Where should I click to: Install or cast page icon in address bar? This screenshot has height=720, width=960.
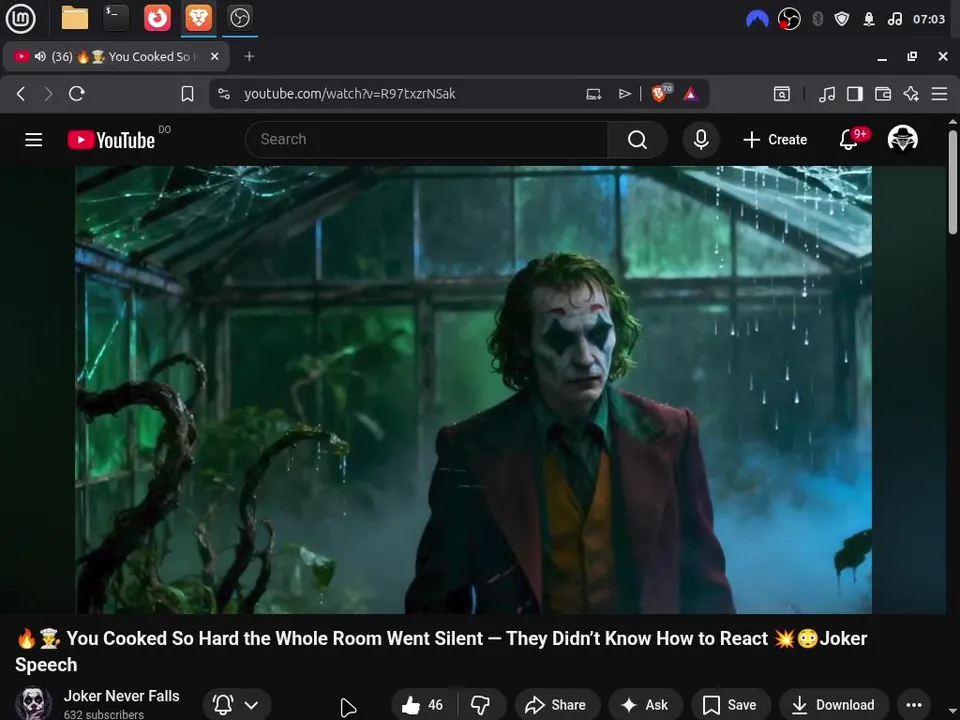coord(593,94)
